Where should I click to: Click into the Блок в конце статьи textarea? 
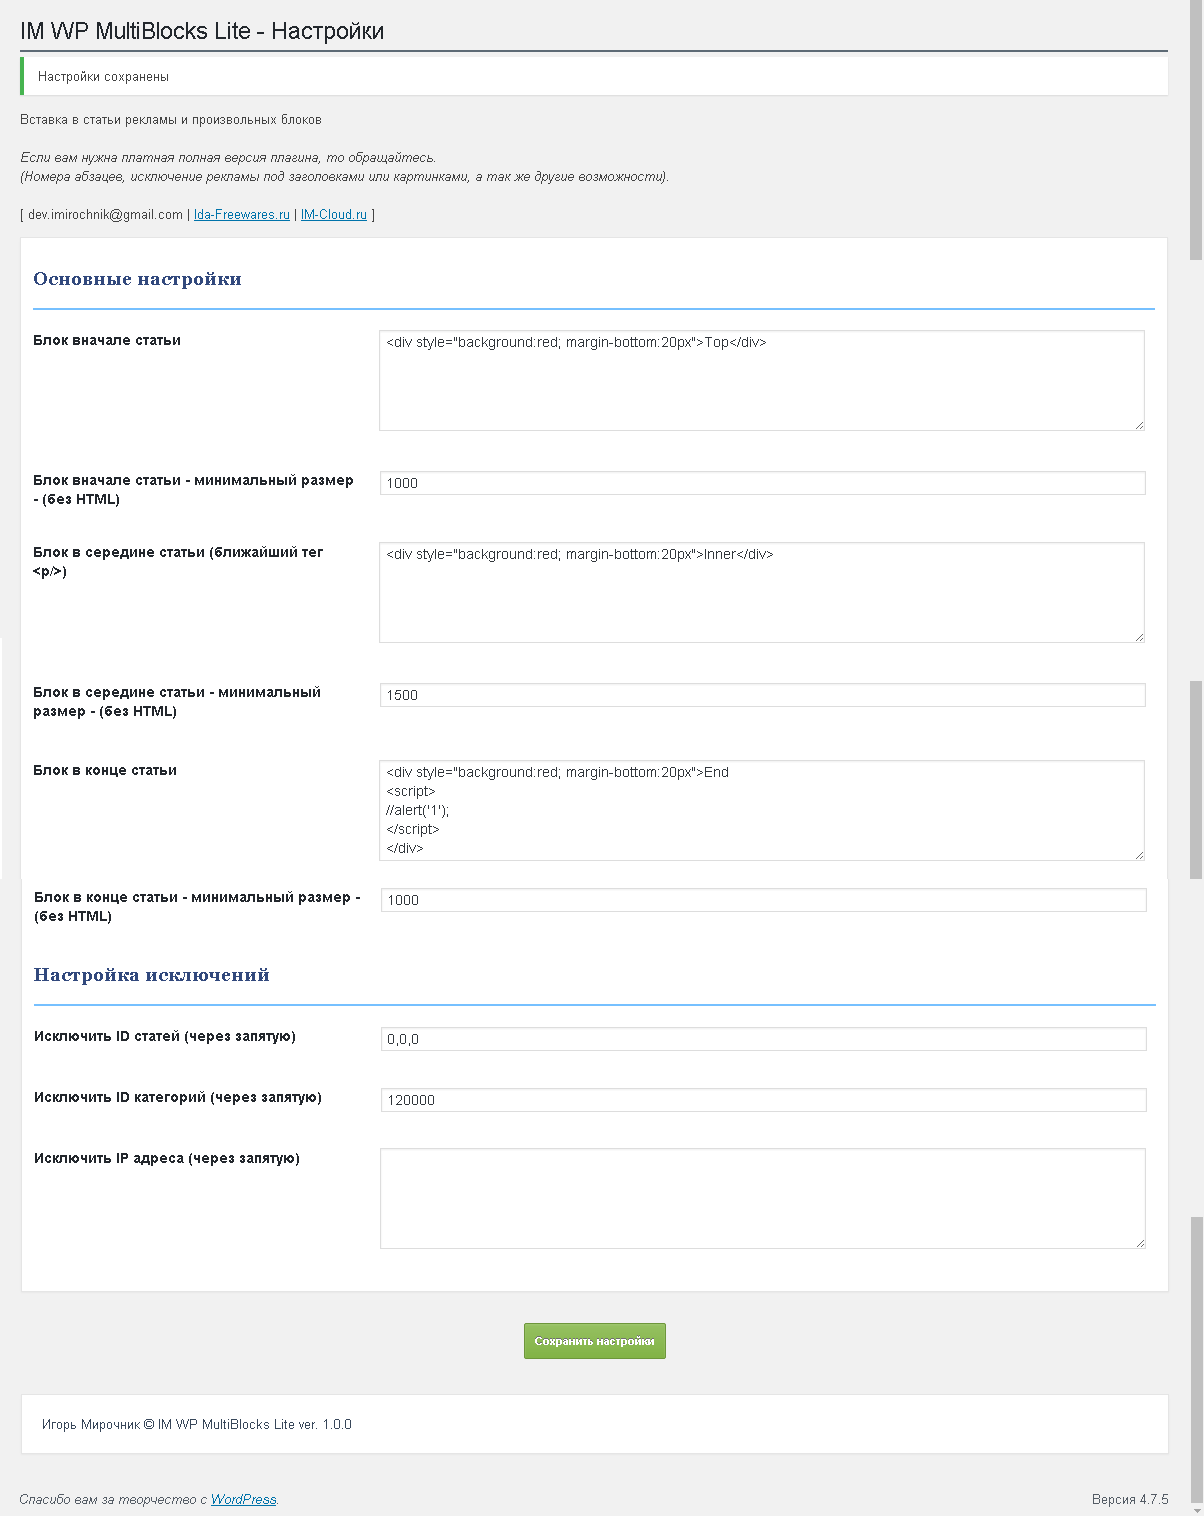[761, 811]
